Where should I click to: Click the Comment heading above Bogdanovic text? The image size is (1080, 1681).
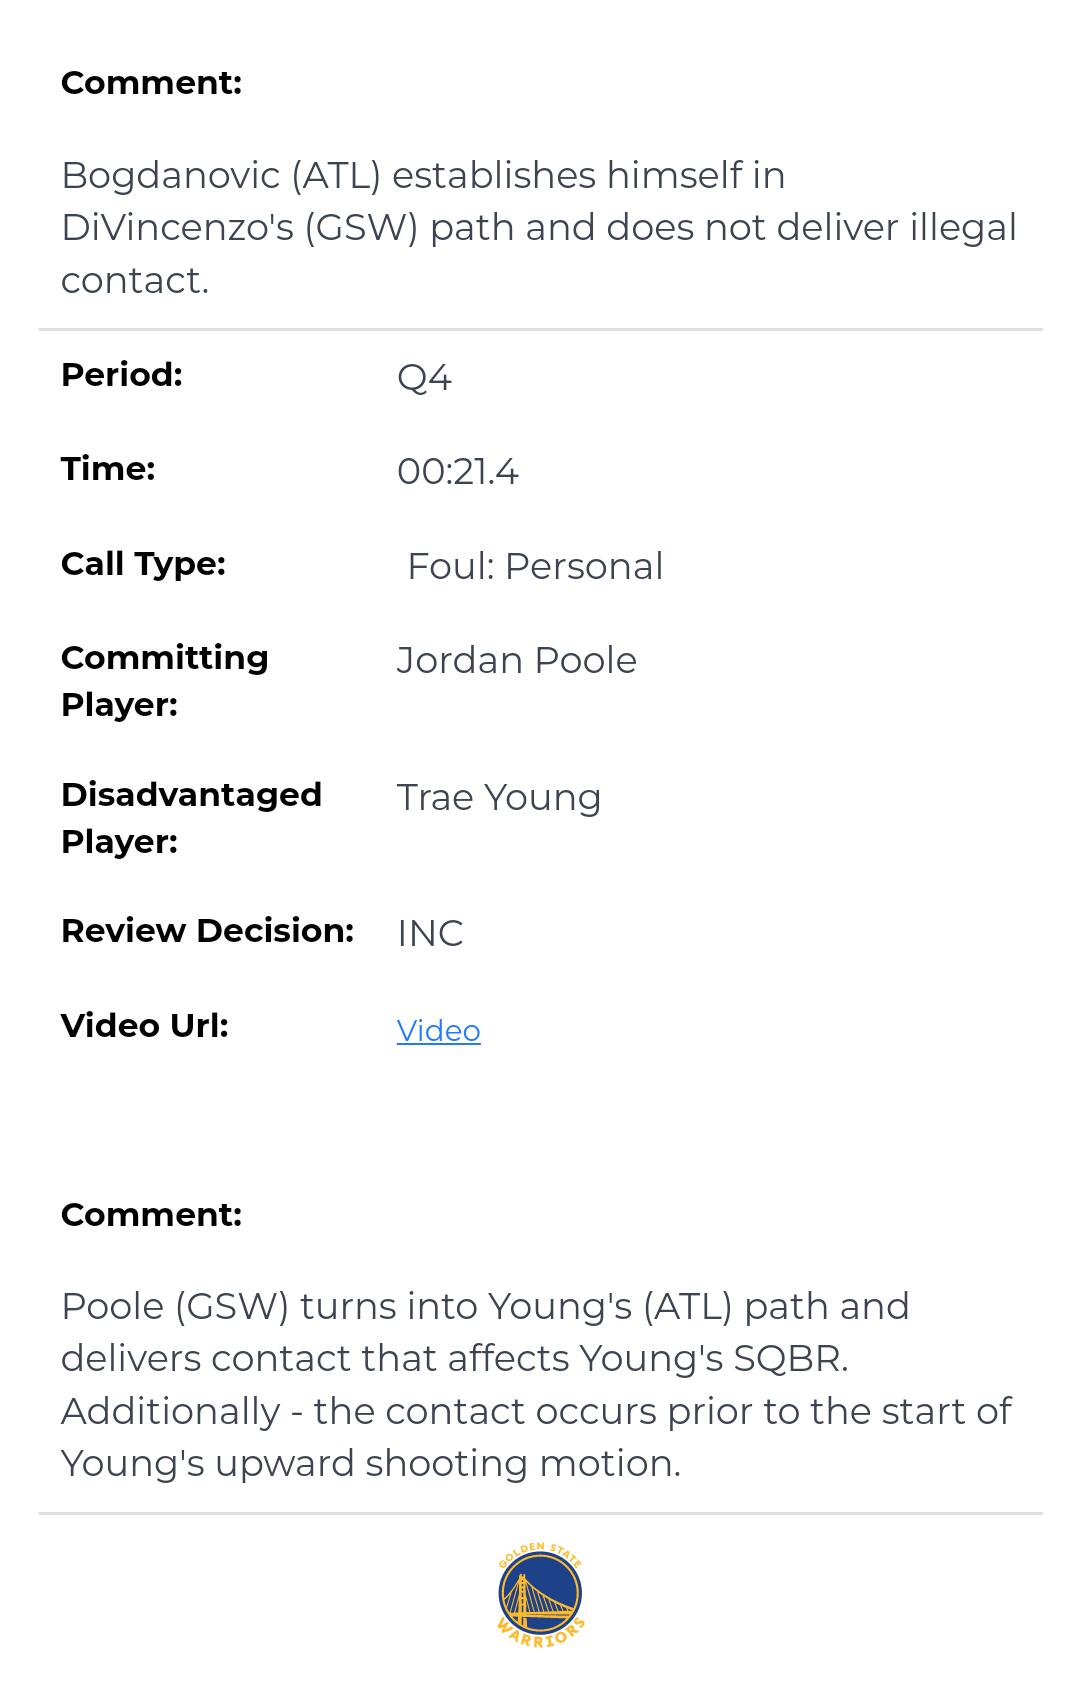coord(151,82)
